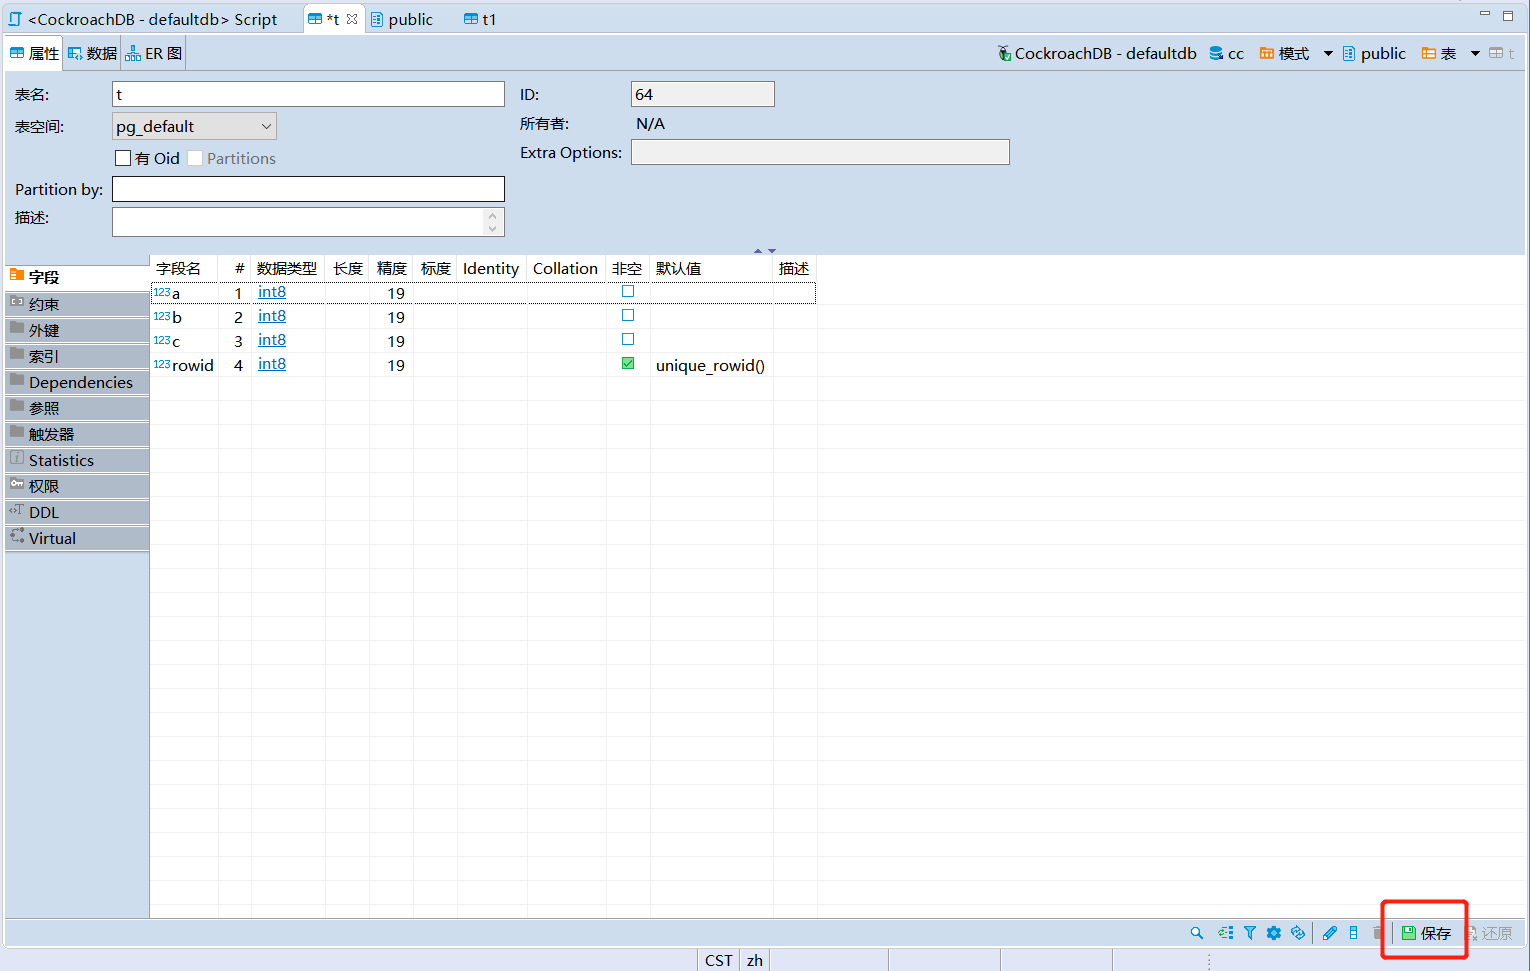The width and height of the screenshot is (1530, 971).
Task: Click int8 data type link for column a
Action: (272, 292)
